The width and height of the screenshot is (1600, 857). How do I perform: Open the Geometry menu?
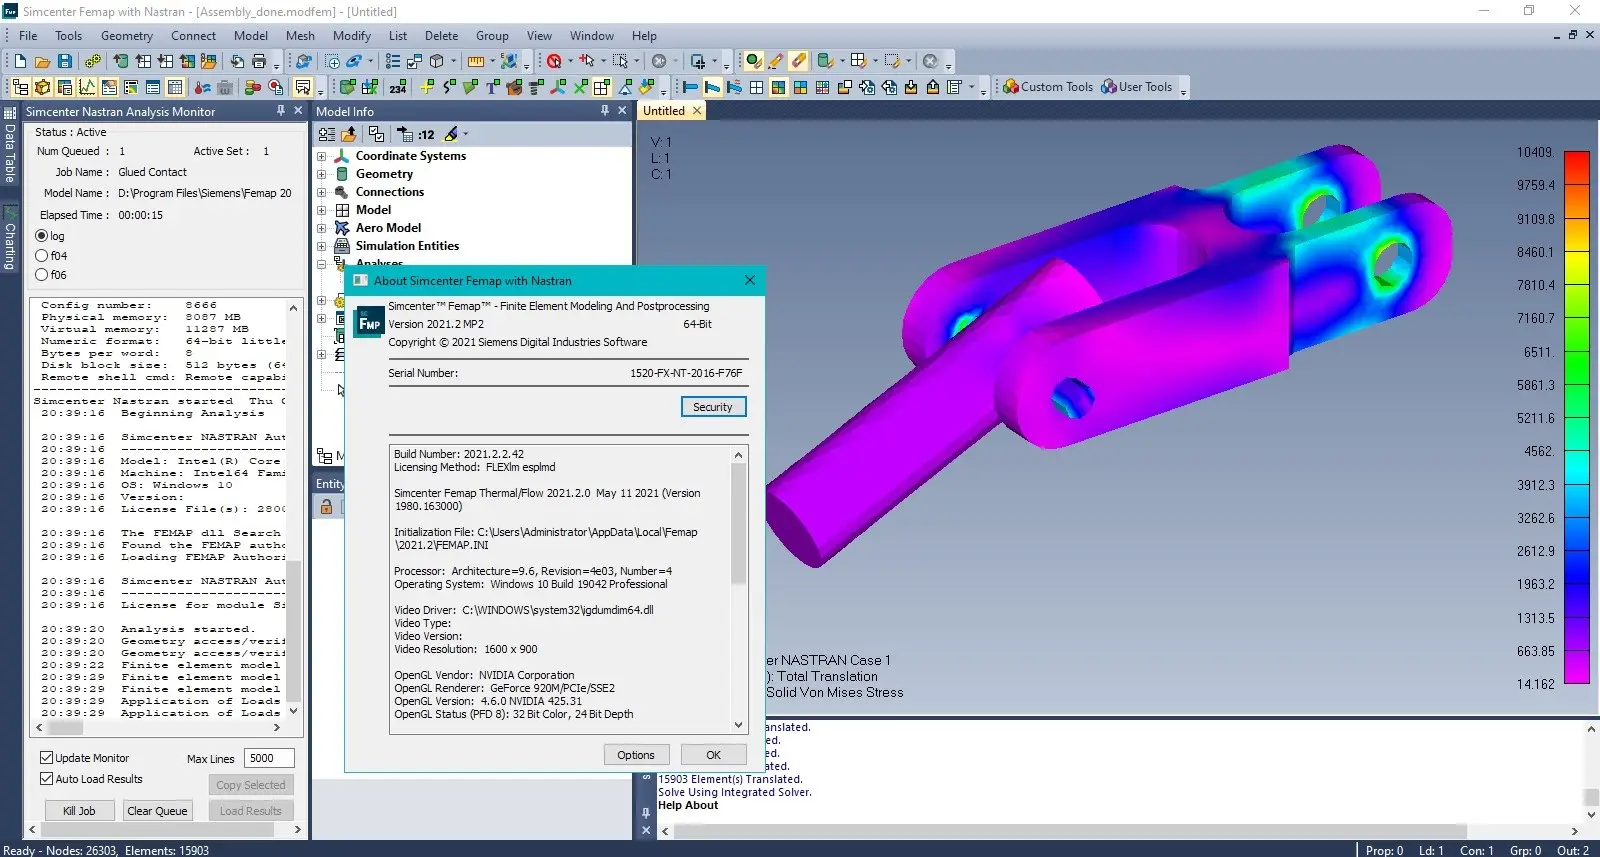[127, 35]
